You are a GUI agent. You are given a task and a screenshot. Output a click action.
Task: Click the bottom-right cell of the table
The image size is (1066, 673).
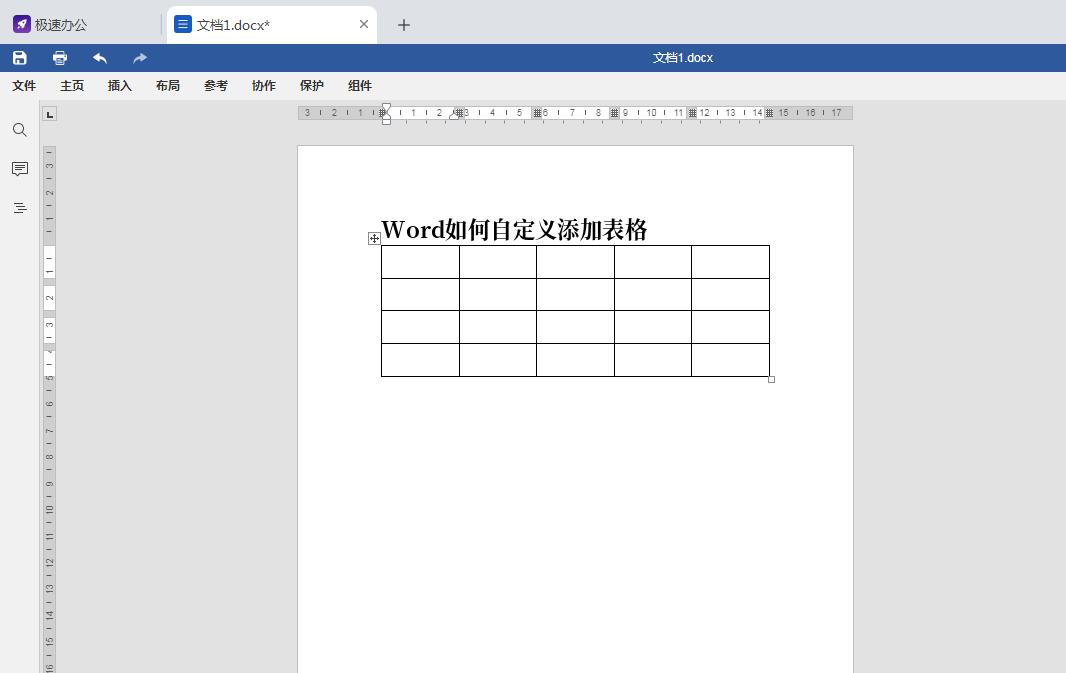[730, 360]
